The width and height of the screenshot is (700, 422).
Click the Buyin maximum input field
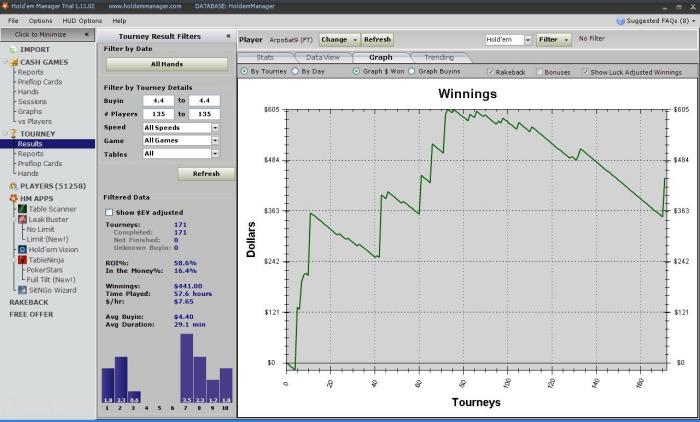click(x=204, y=101)
